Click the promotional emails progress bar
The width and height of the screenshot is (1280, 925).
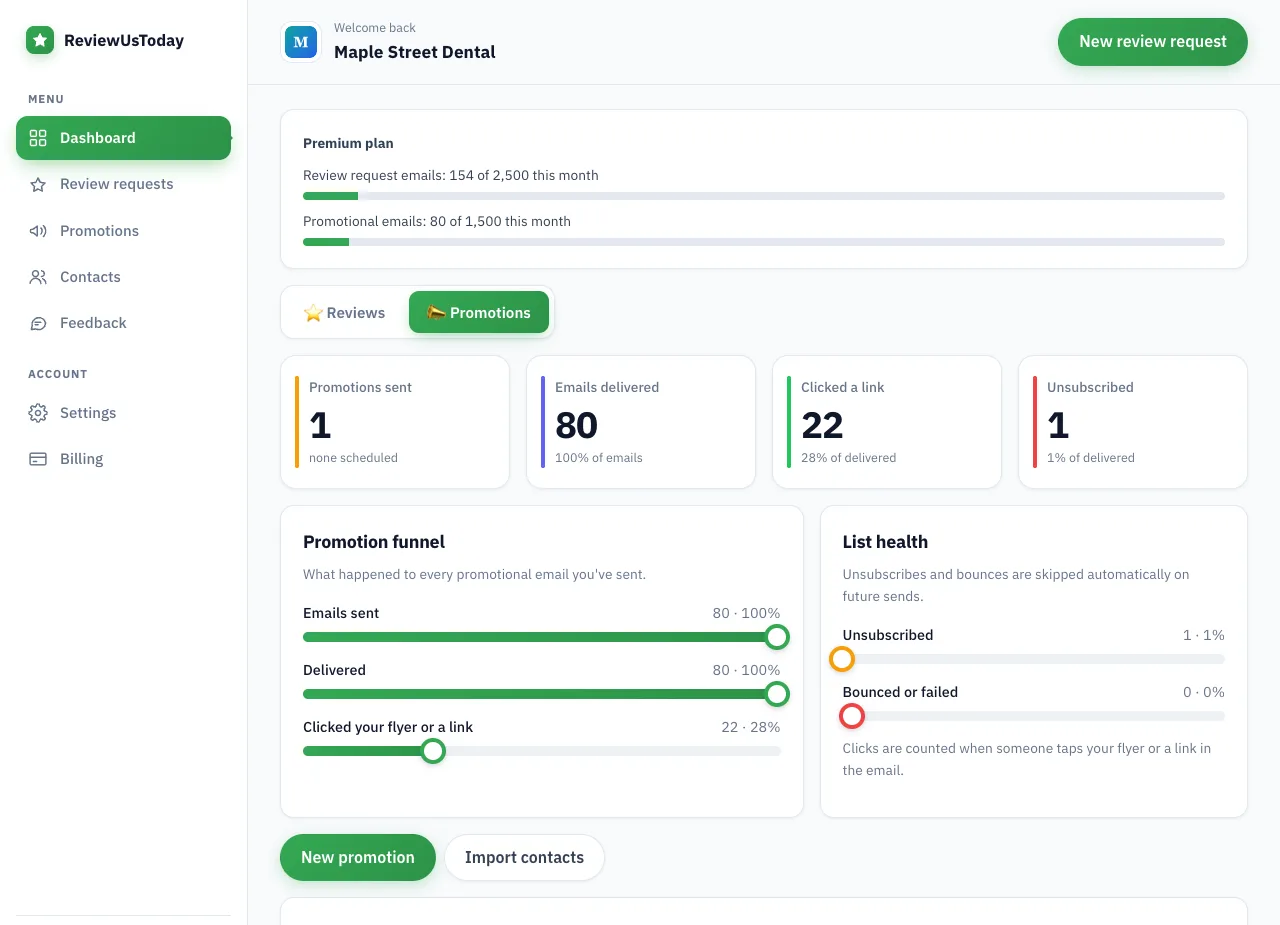pos(764,242)
